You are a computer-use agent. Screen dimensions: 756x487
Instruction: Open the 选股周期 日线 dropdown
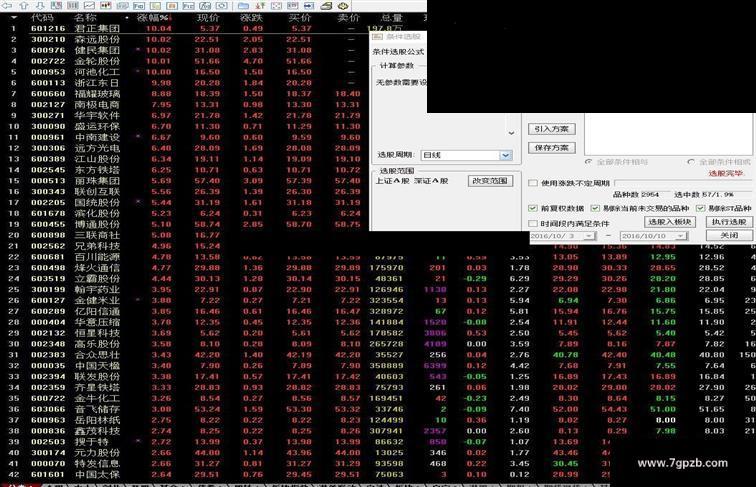coord(505,155)
